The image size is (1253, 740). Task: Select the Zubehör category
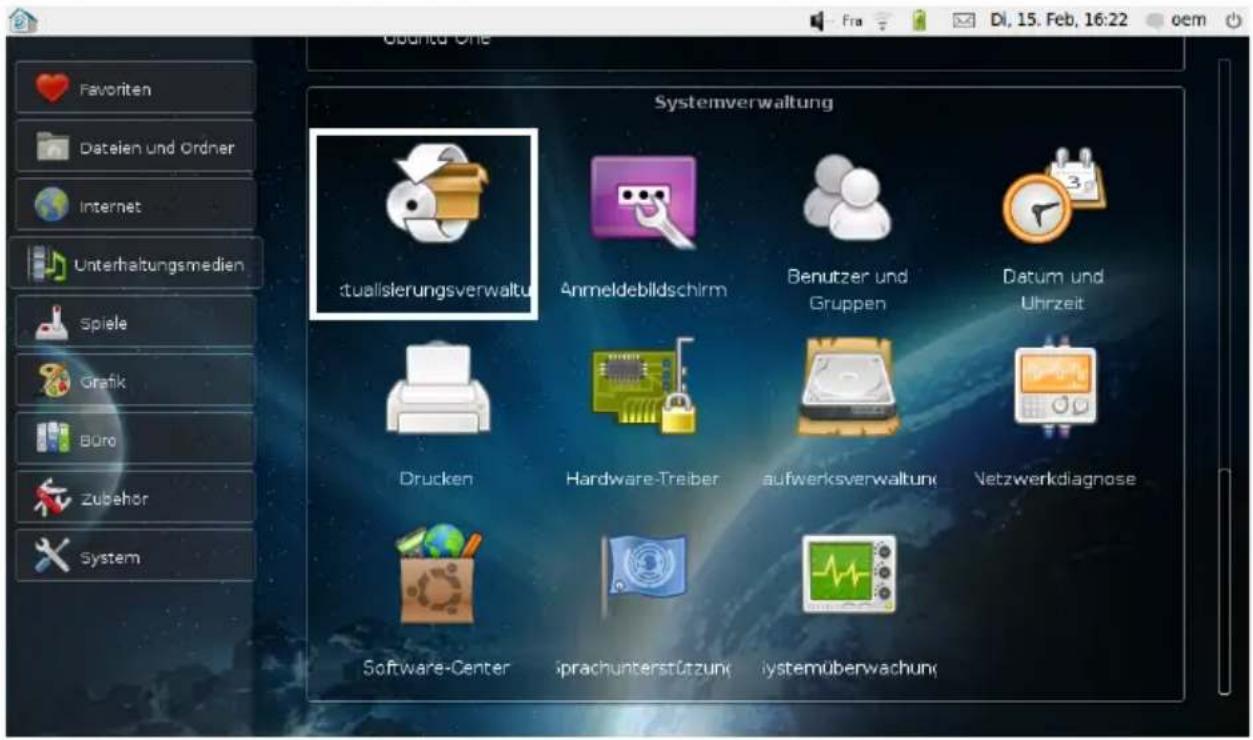click(x=135, y=498)
